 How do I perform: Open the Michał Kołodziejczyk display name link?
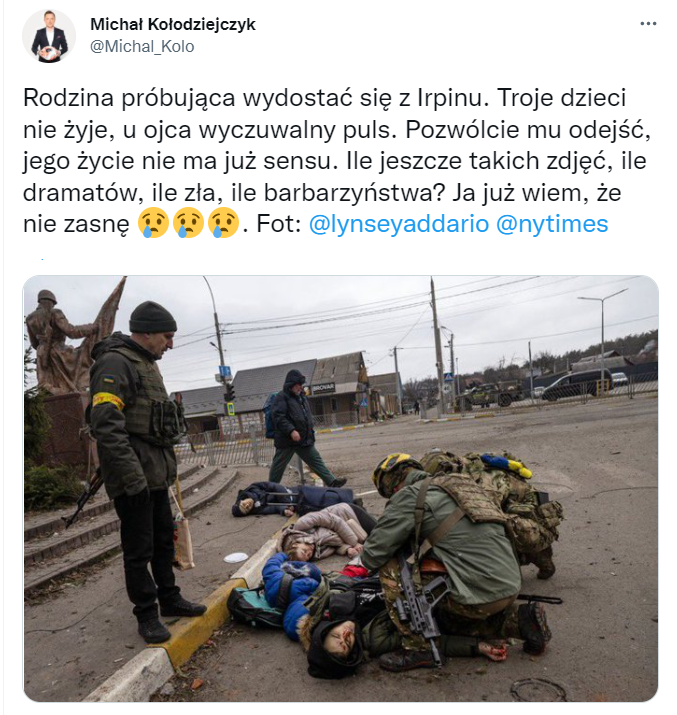pos(173,24)
